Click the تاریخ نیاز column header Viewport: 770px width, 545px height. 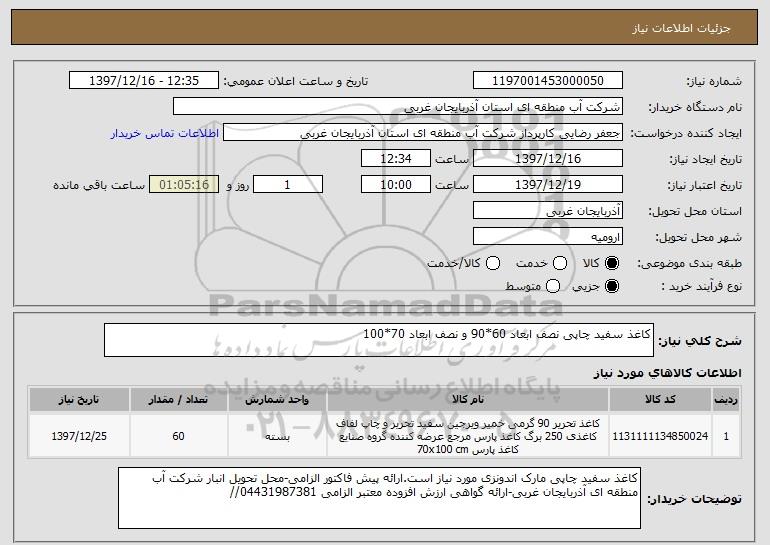click(x=79, y=400)
